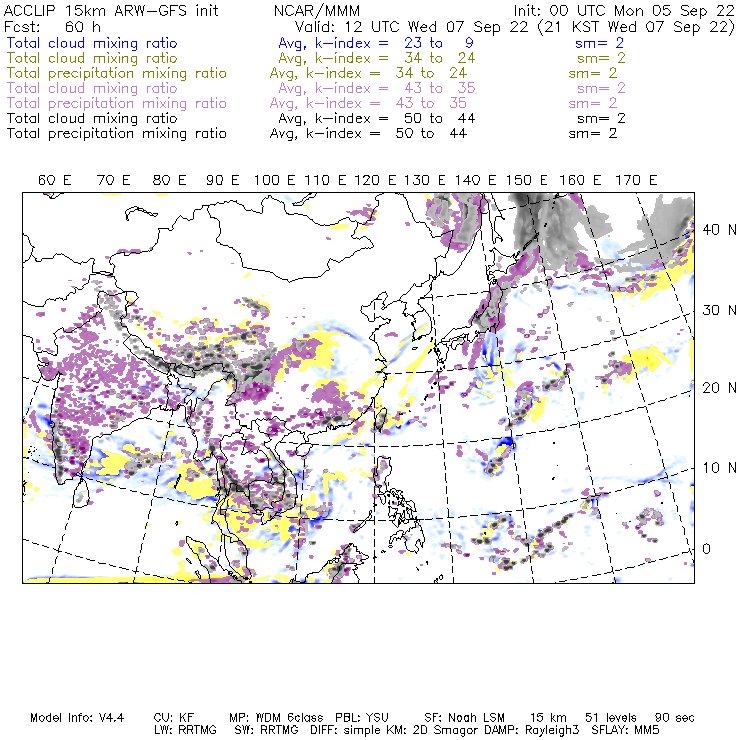
Task: Click the '15 km' resolution footer text
Action: [548, 718]
